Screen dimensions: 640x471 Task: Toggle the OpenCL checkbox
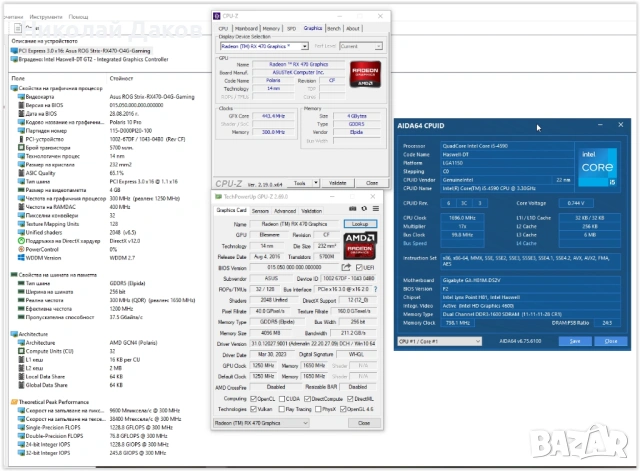click(x=253, y=399)
